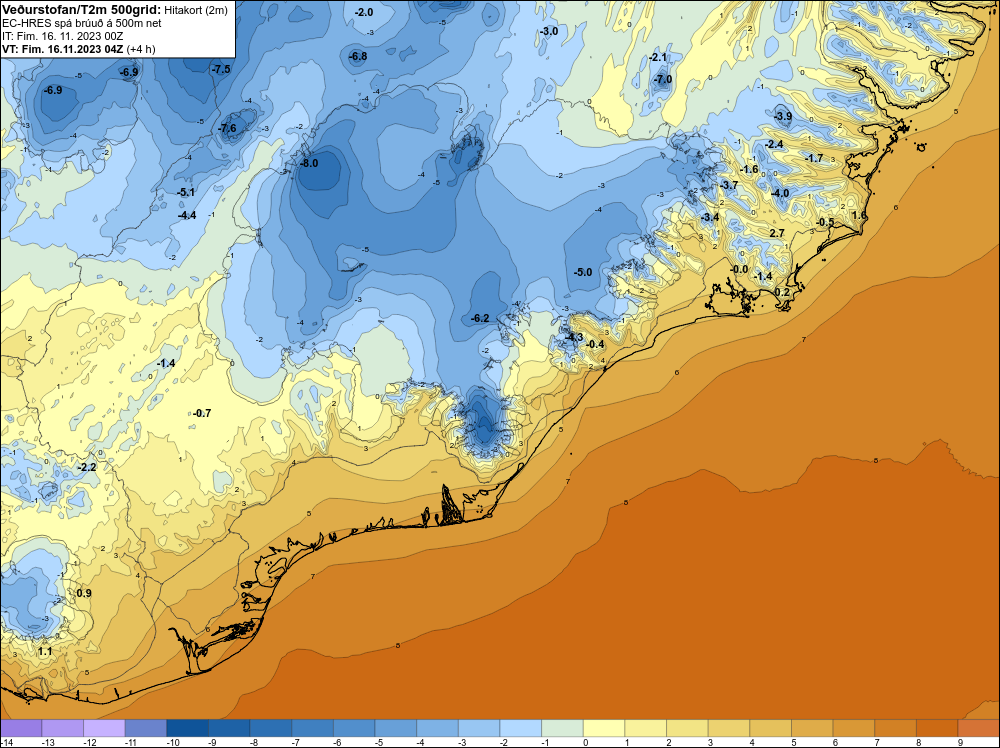Select the -6.9 temperature reading beside -7.5
The image size is (1000, 748).
pyautogui.click(x=129, y=72)
